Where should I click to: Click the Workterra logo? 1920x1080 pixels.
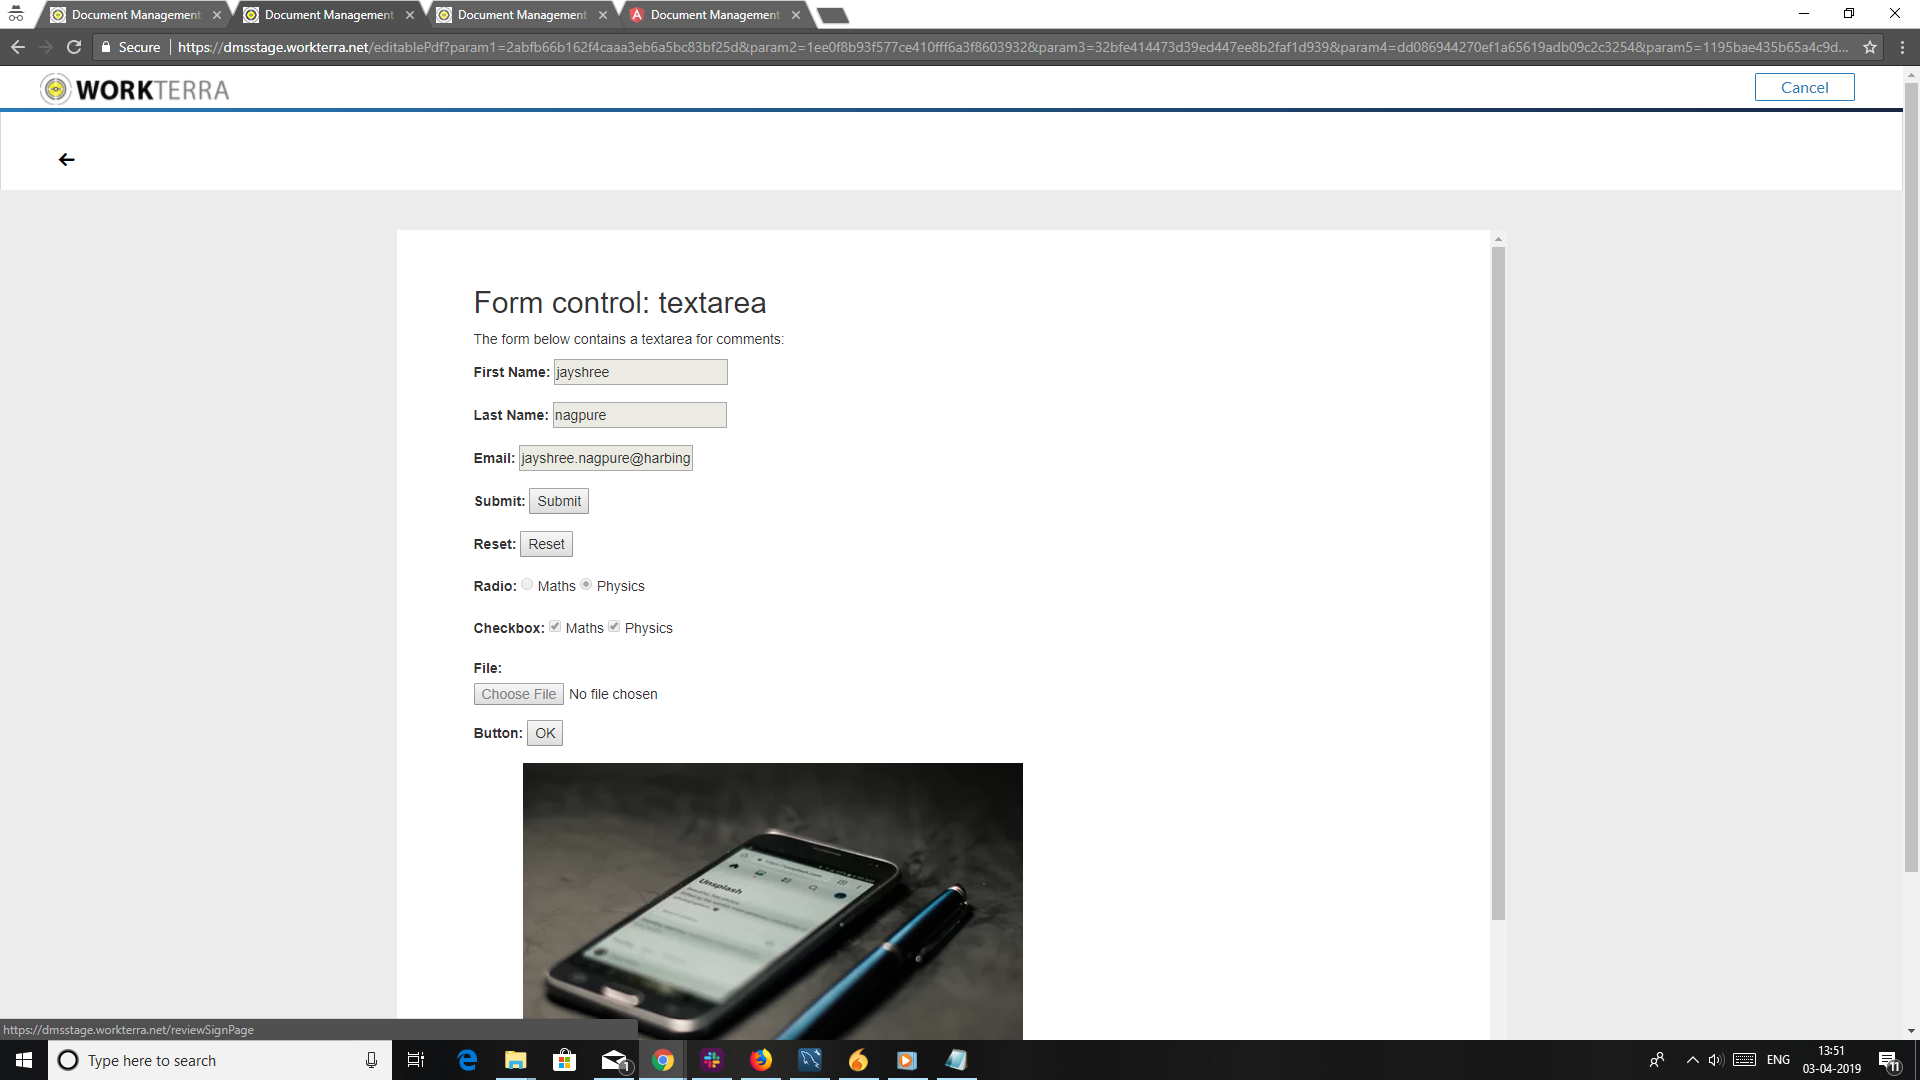point(135,89)
